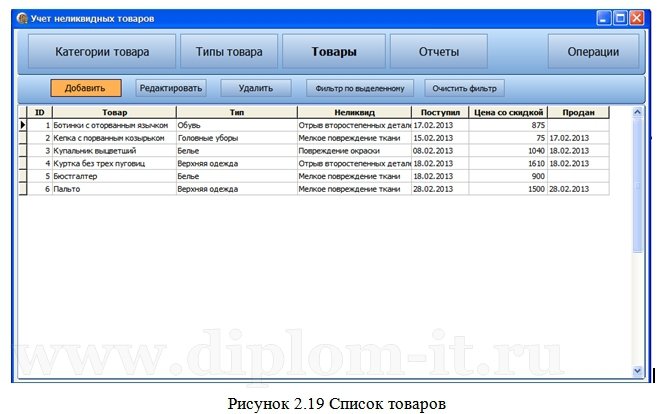The image size is (665, 414).
Task: Click Повреждение окраски cell
Action: [355, 151]
